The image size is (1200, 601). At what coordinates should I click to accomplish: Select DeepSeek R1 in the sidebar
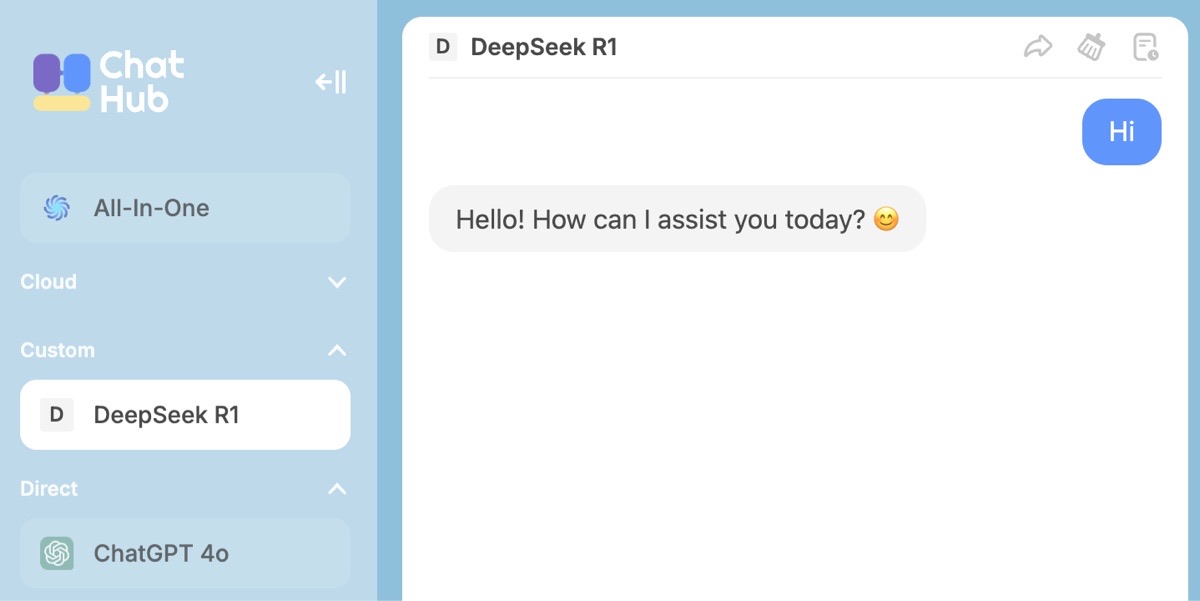185,415
